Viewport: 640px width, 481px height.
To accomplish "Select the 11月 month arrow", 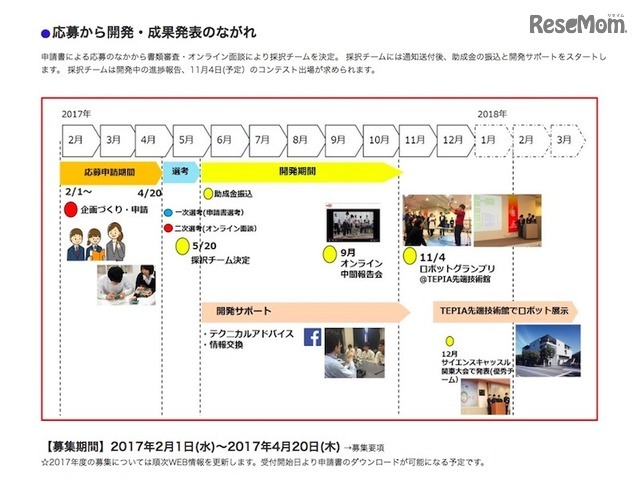I will 417,140.
